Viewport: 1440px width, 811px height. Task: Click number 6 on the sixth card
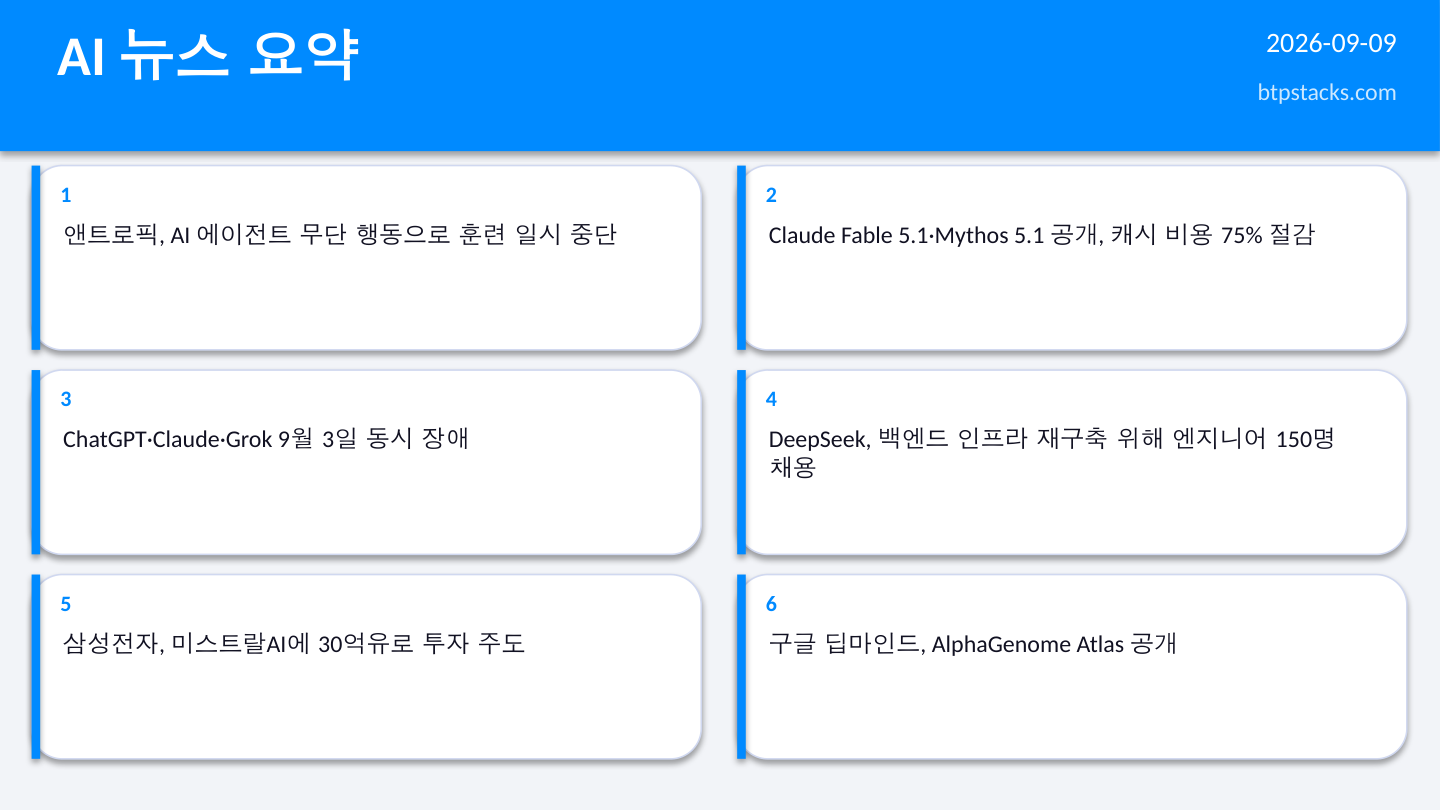[x=771, y=604]
